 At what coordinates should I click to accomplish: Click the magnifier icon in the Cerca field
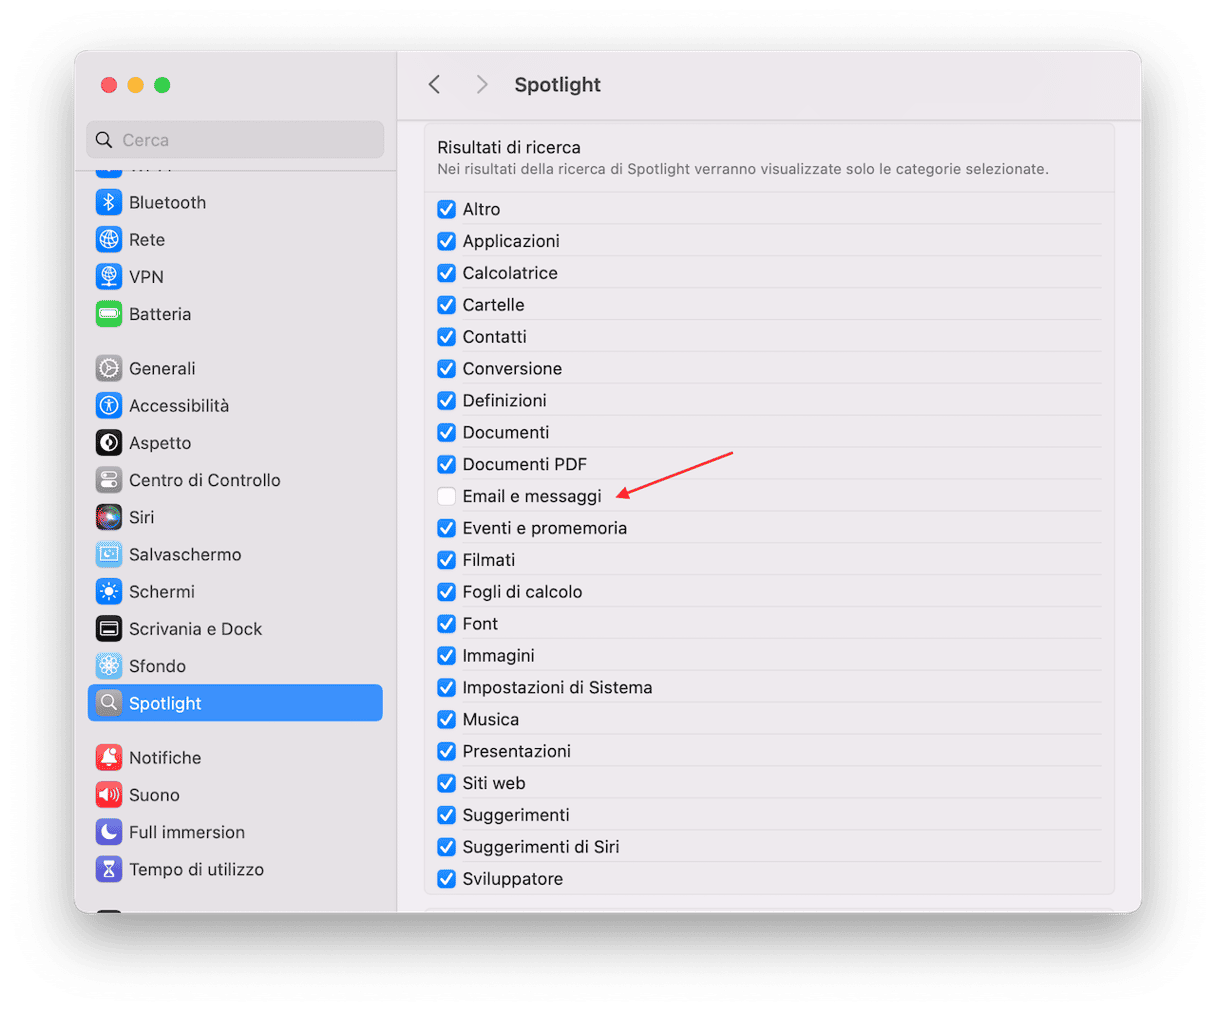[104, 140]
